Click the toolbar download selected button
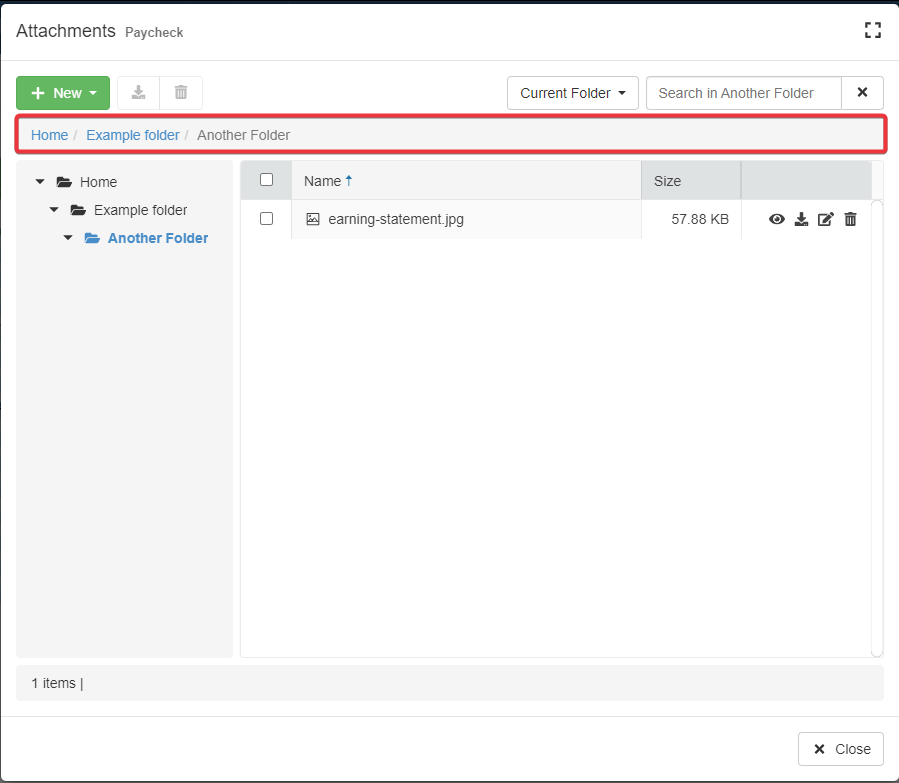 tap(139, 93)
